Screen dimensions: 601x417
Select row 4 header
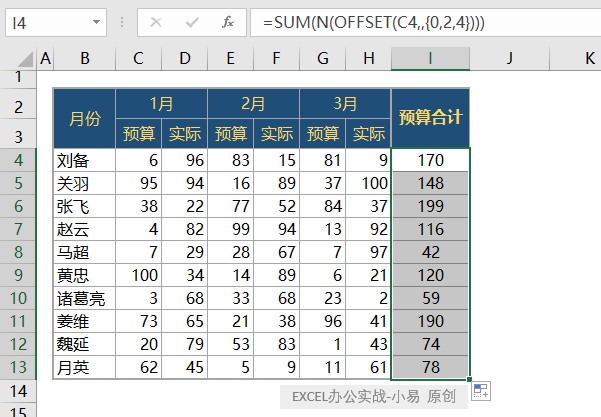[18, 160]
